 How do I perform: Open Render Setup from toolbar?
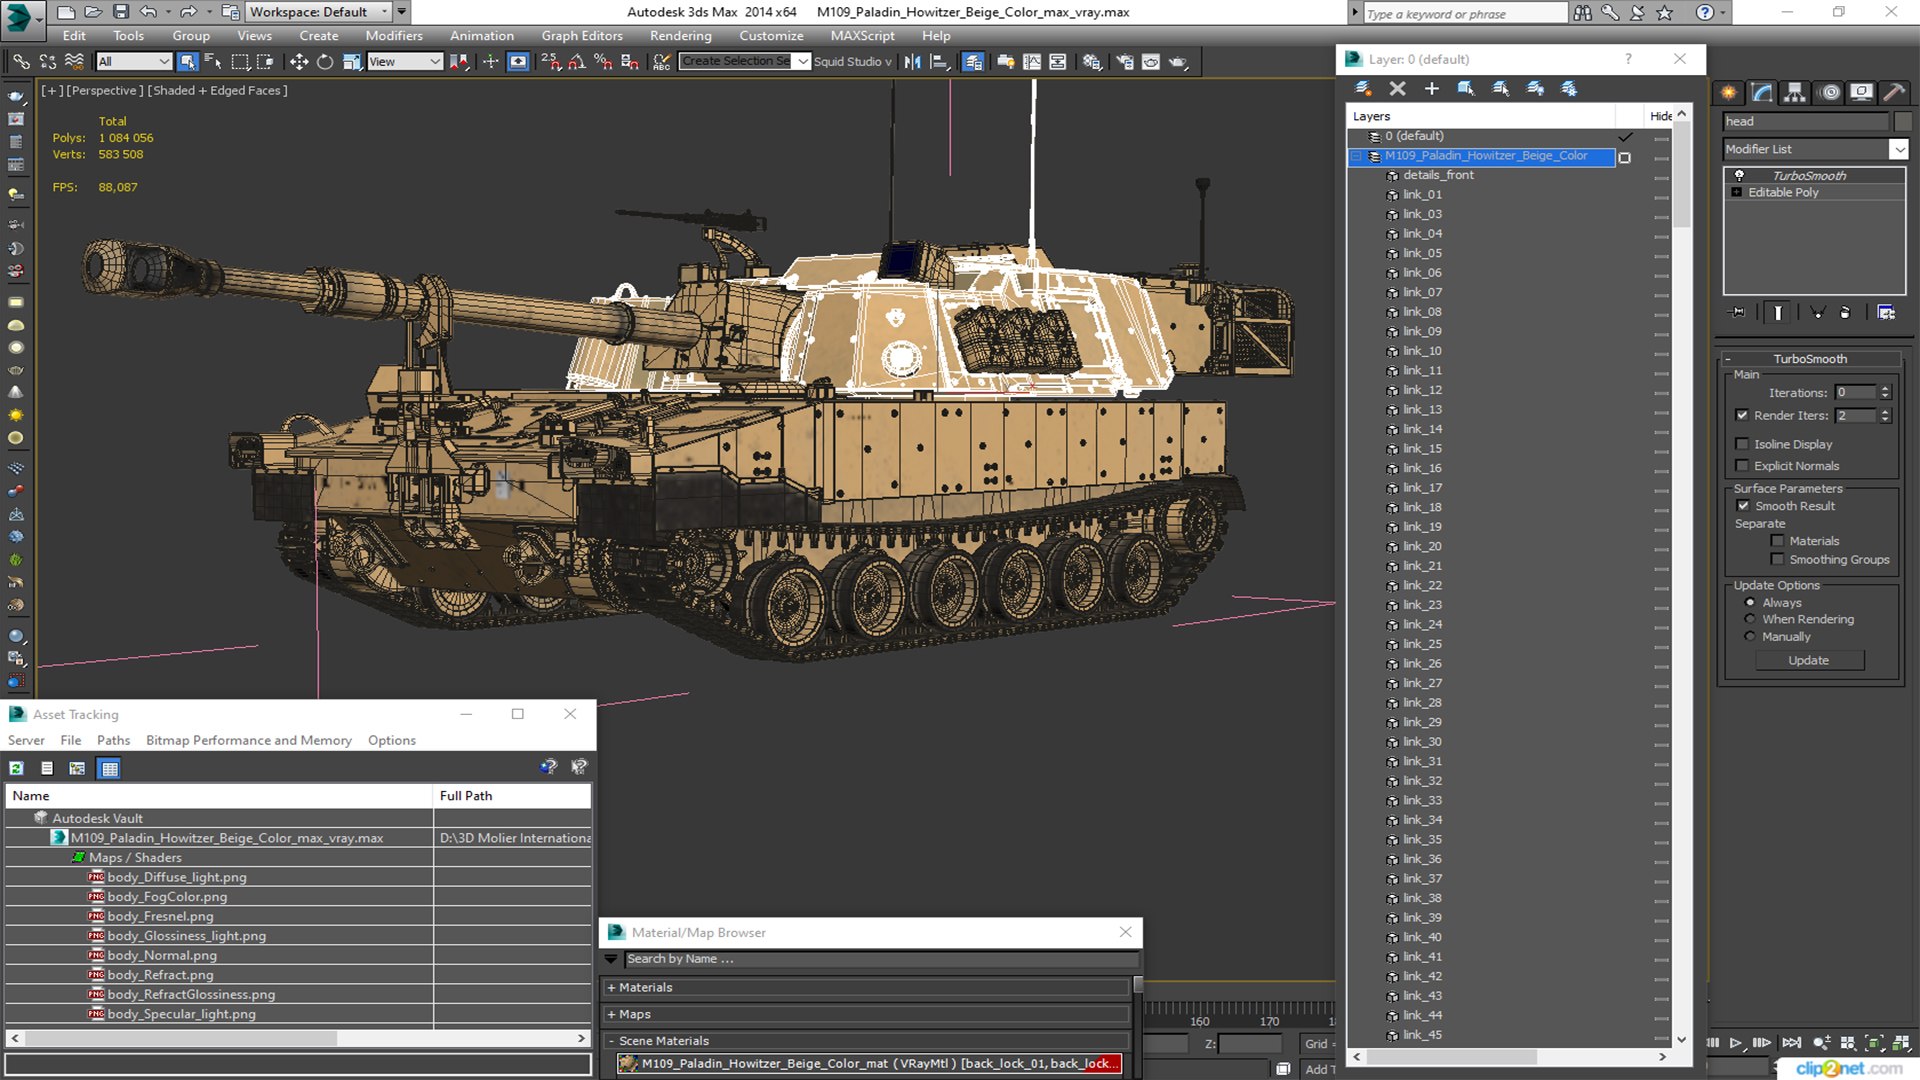coord(1125,62)
